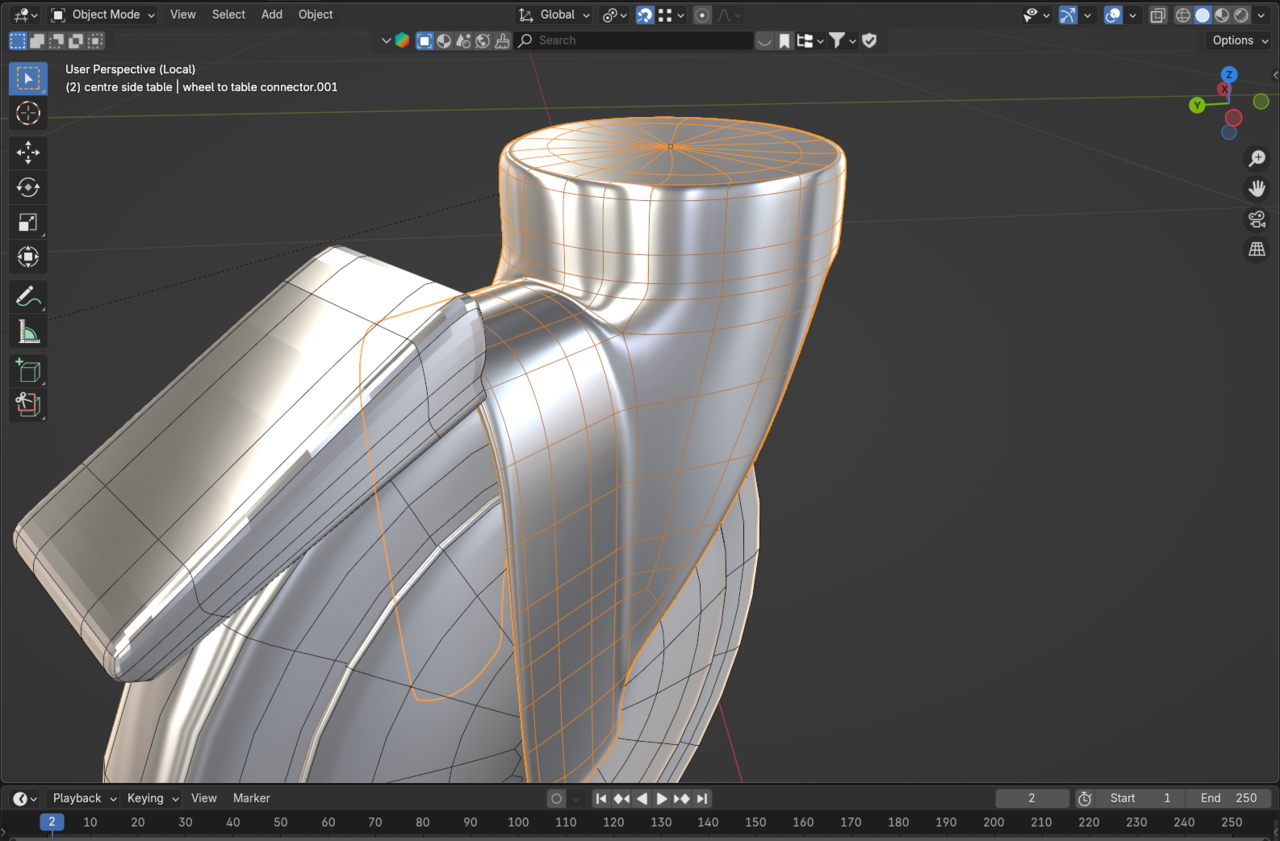Enable Toggle X-Ray mode
Screen dimensions: 1280x841
pos(1157,14)
